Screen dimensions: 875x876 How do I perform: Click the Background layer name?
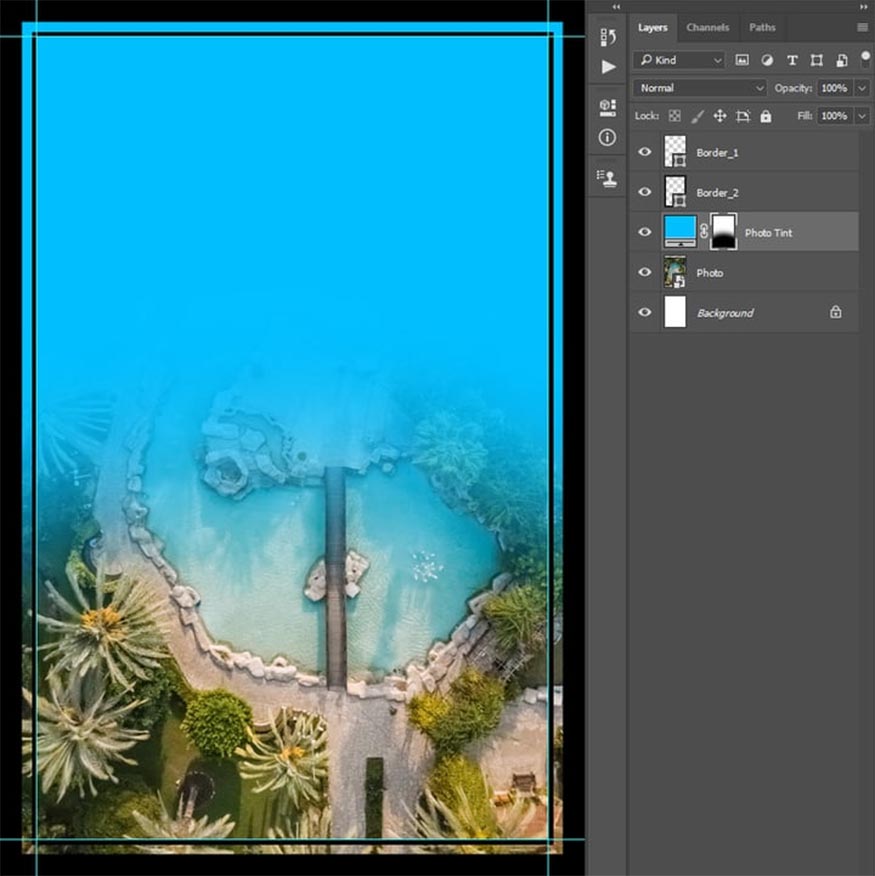725,313
